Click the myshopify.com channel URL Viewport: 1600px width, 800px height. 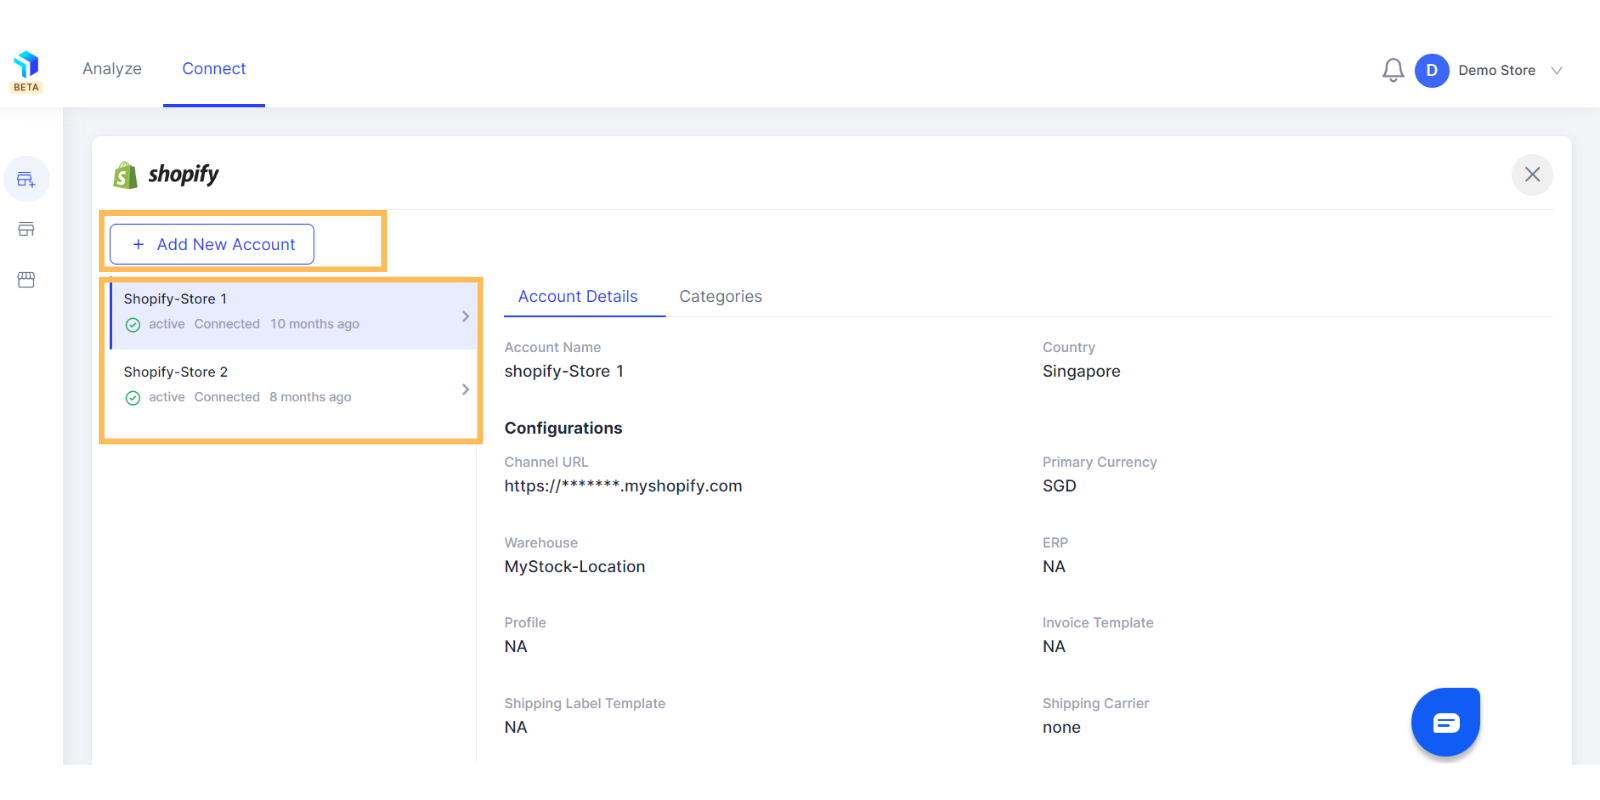pos(623,486)
